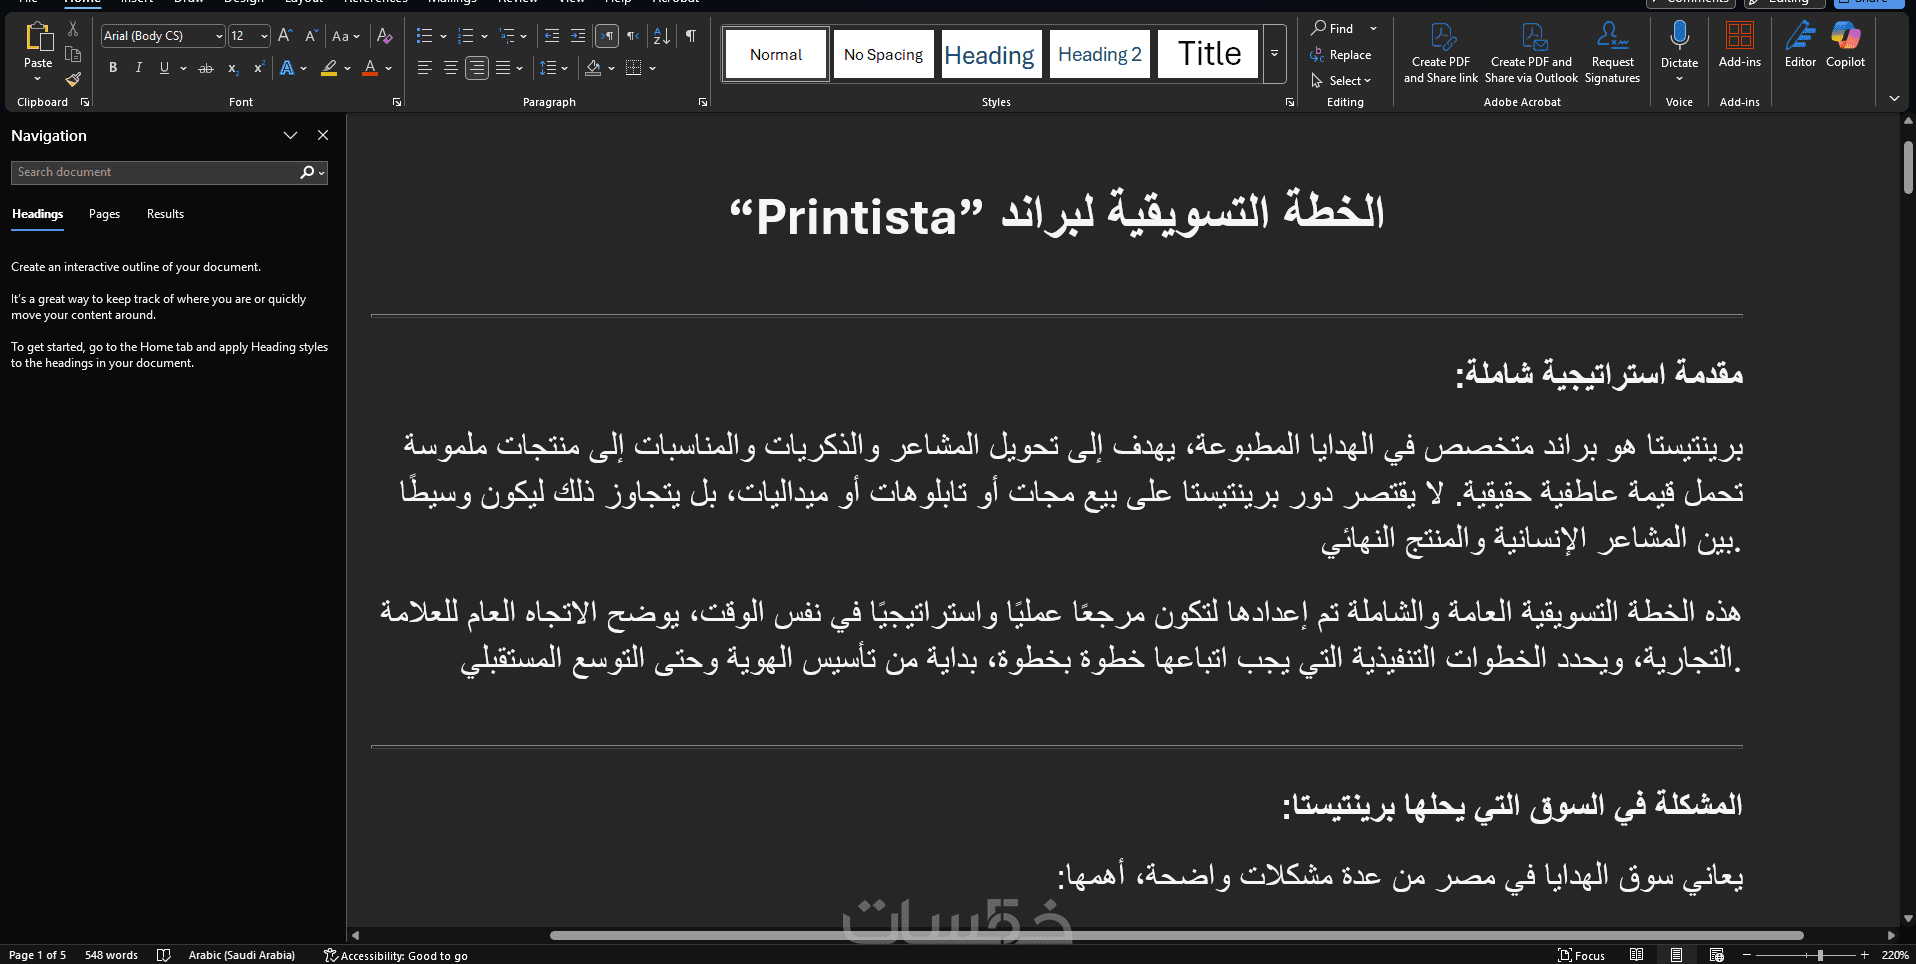This screenshot has height=964, width=1916.
Task: Click Create PDF and Share via Outlook
Action: (1531, 53)
